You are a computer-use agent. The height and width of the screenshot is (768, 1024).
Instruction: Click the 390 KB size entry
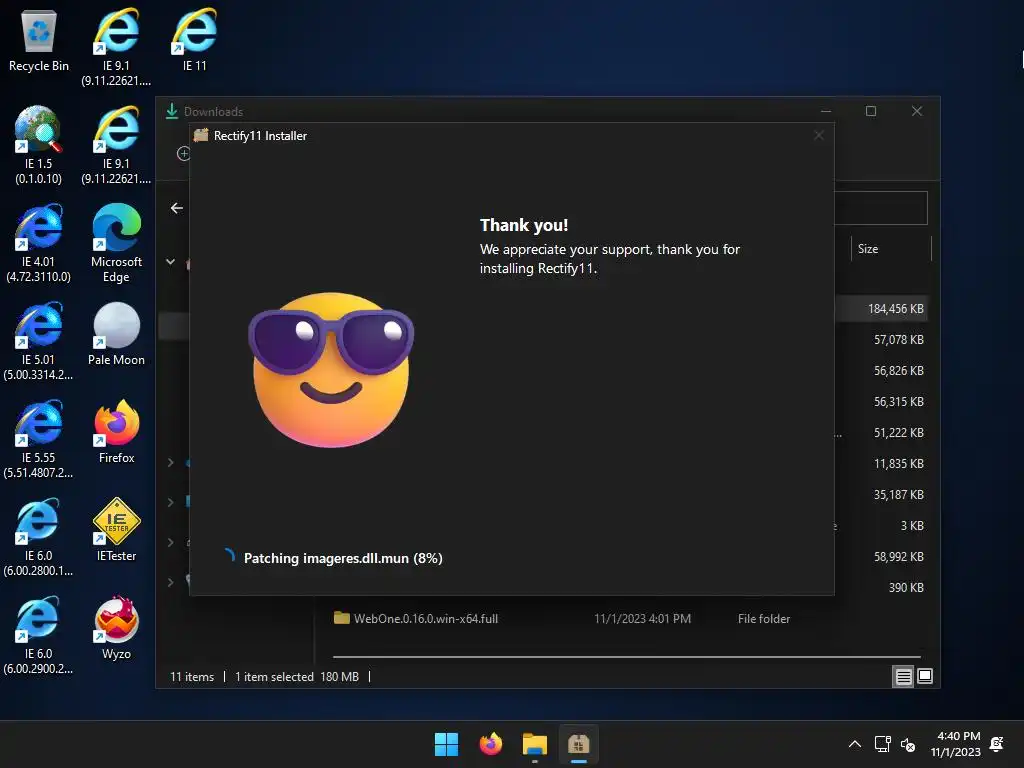pyautogui.click(x=906, y=588)
